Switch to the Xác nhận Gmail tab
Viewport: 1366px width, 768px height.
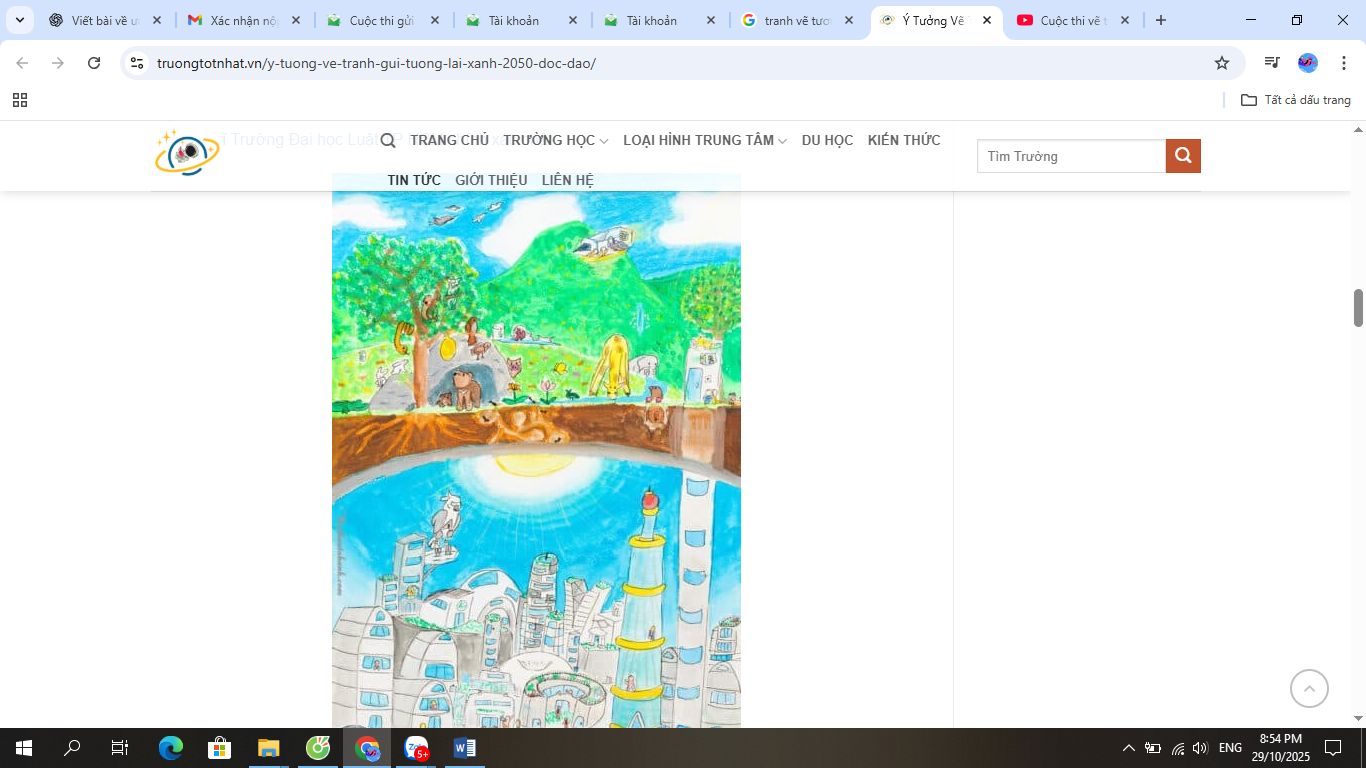(x=244, y=20)
